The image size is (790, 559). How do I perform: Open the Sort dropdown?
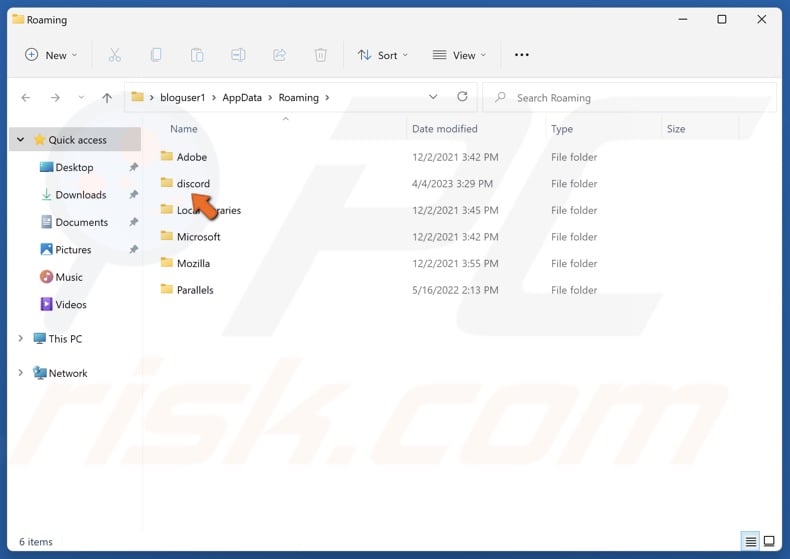(x=382, y=55)
